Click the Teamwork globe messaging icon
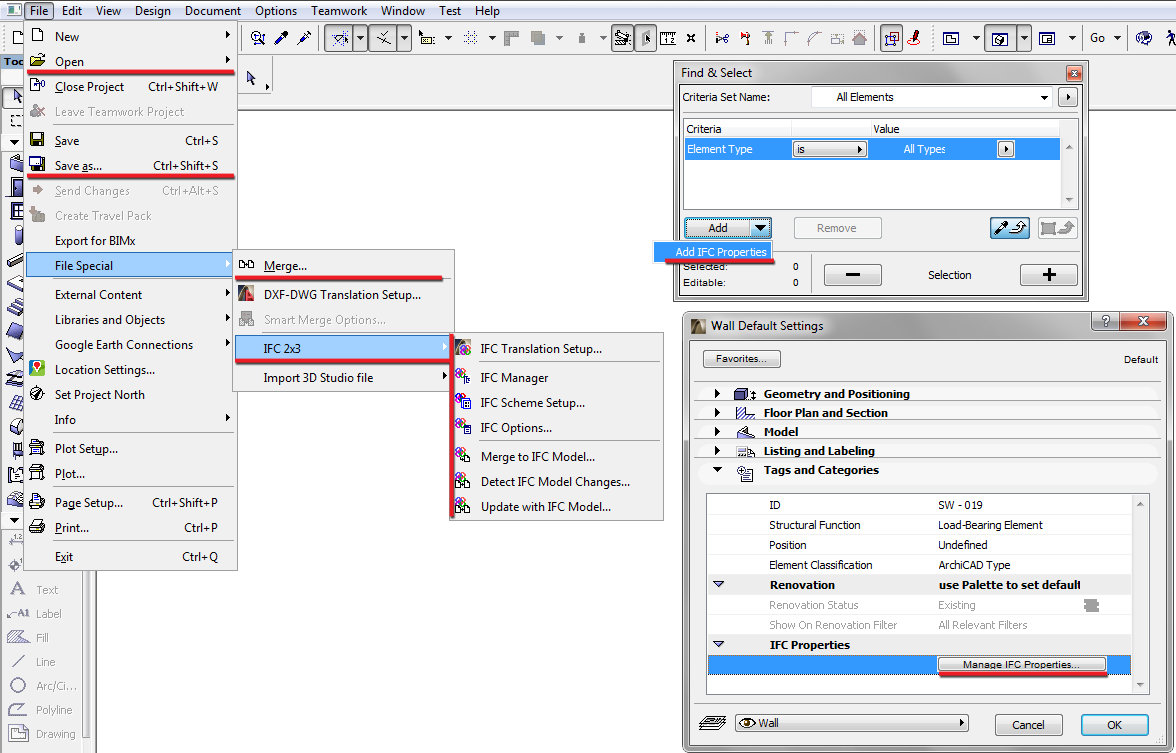The image size is (1176, 753). click(x=1144, y=38)
